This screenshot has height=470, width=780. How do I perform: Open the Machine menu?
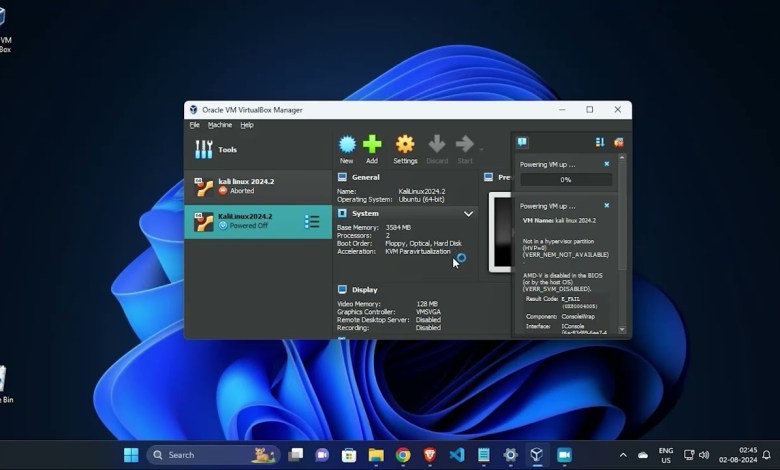point(220,125)
